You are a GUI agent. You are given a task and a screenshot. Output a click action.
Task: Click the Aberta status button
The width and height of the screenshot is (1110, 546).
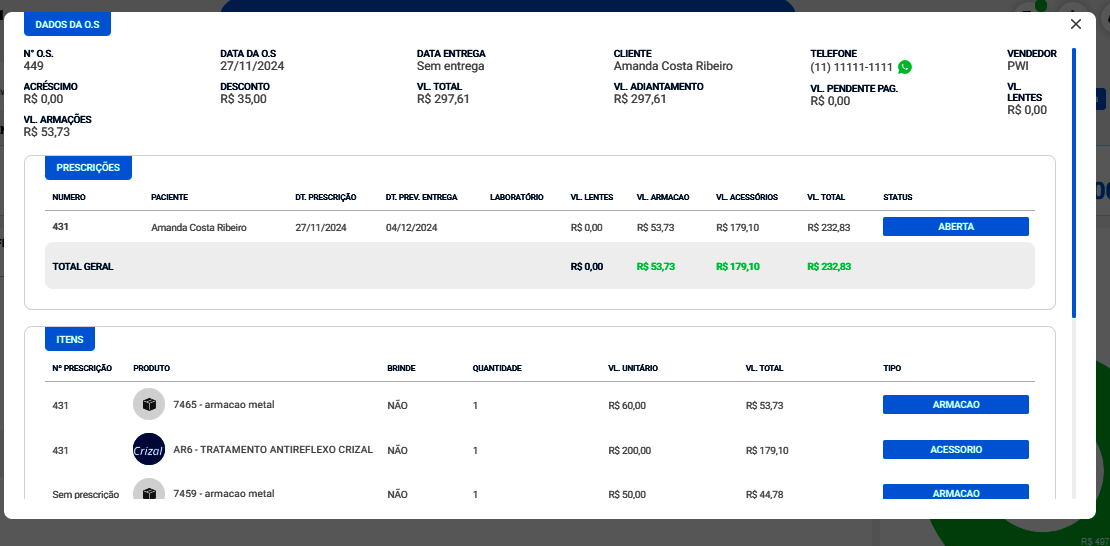(x=955, y=227)
